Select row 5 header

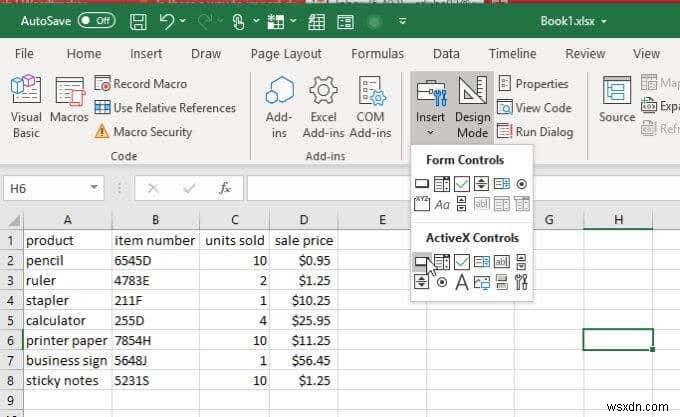click(x=11, y=320)
